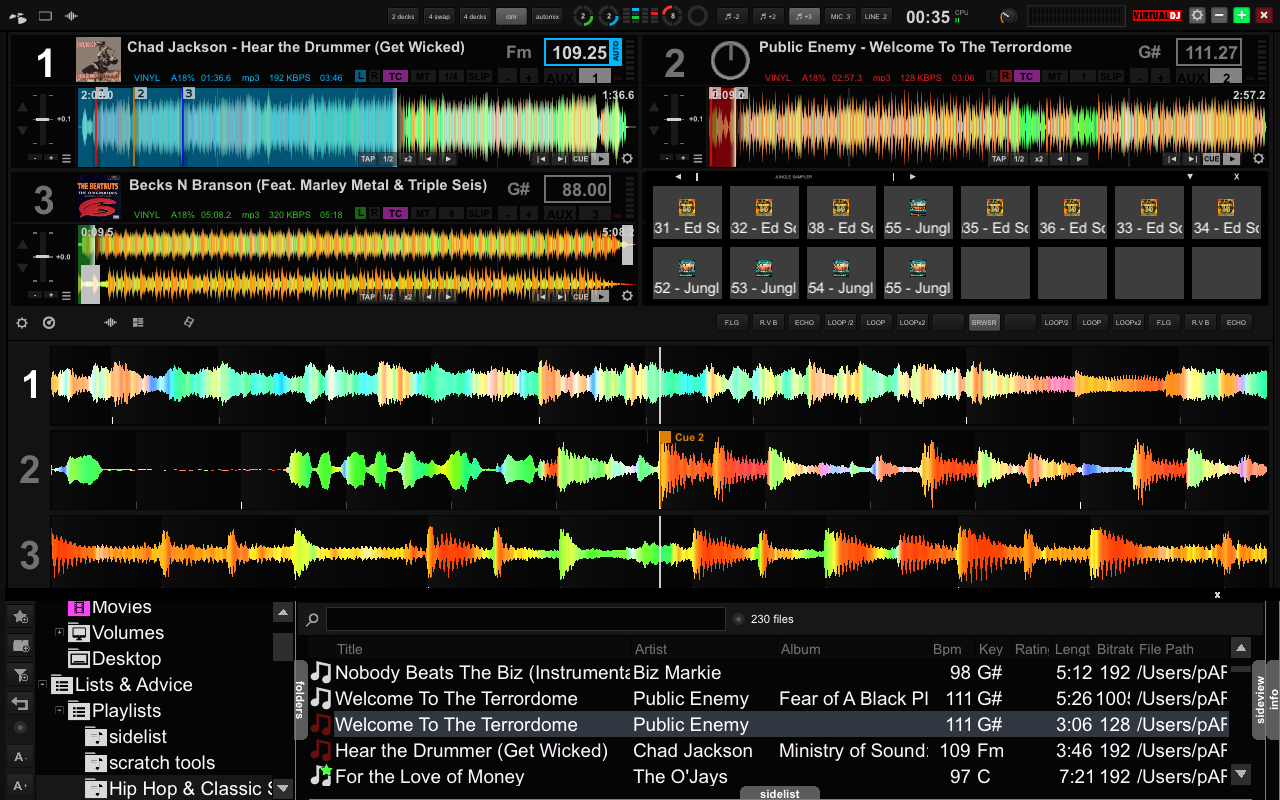The width and height of the screenshot is (1280, 800).
Task: Double the loop with deck 3's x2 button
Action: (408, 296)
